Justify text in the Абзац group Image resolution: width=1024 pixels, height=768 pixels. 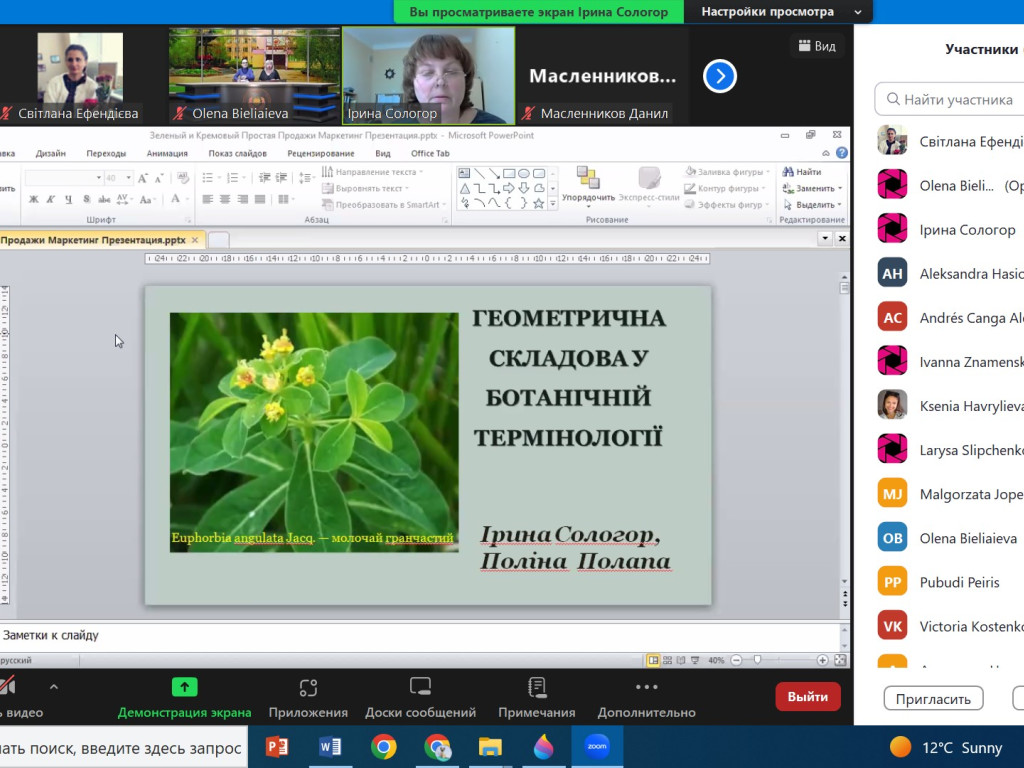259,199
